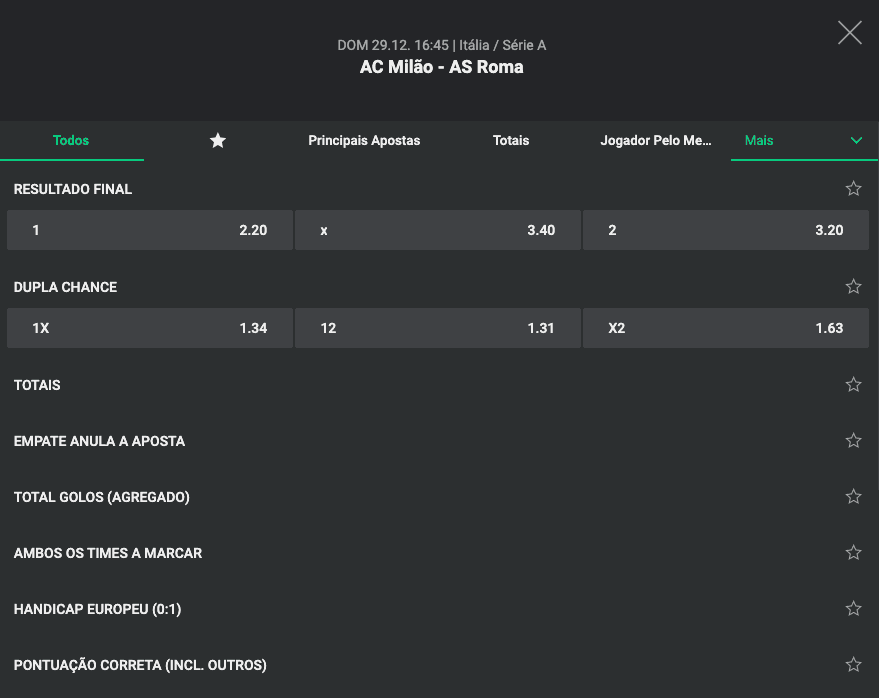Viewport: 879px width, 698px height.
Task: Bet on home win at 2.20
Action: [150, 230]
